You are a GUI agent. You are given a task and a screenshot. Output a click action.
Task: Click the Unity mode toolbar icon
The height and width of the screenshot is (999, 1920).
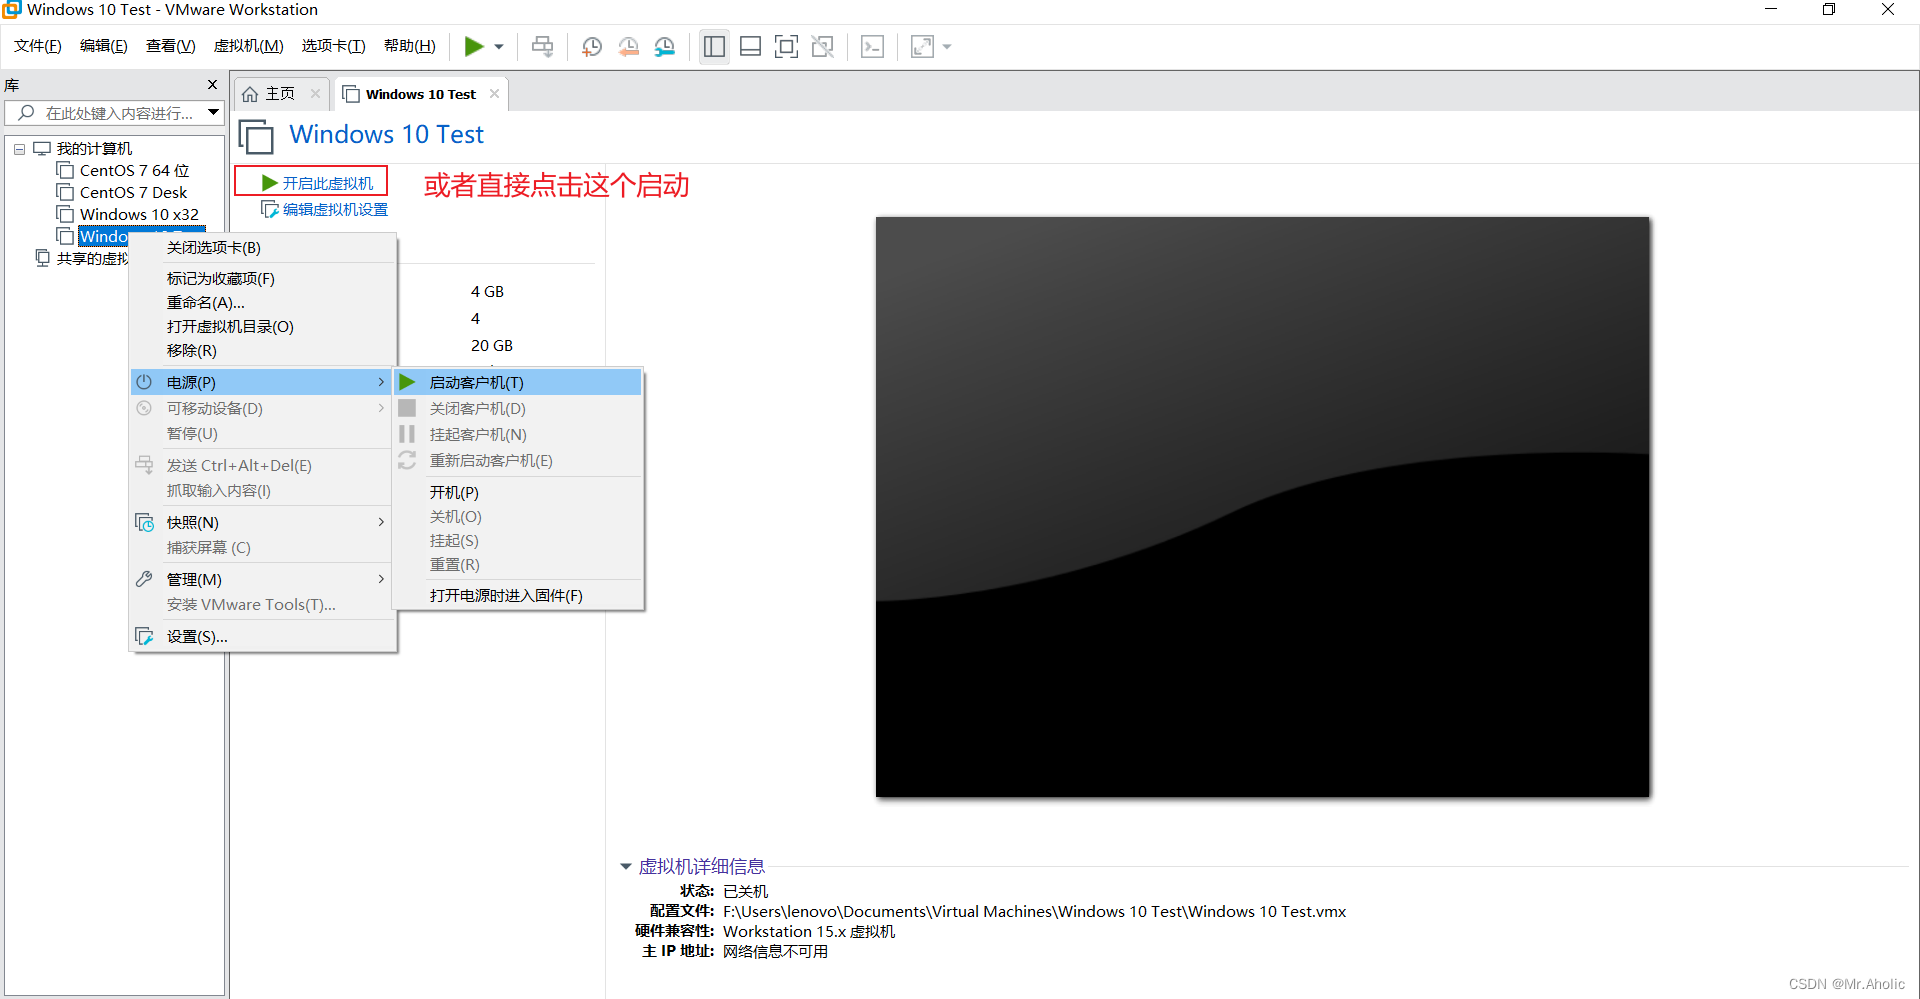(x=822, y=46)
